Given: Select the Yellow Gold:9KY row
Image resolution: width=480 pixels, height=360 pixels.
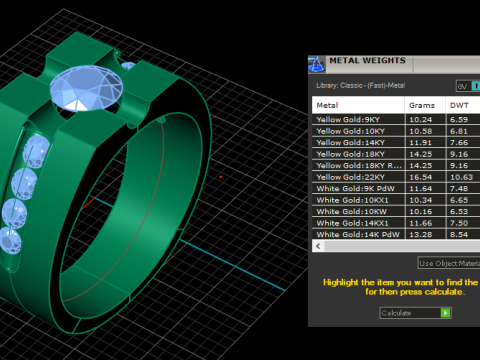Looking at the screenshot, I should click(x=396, y=119).
